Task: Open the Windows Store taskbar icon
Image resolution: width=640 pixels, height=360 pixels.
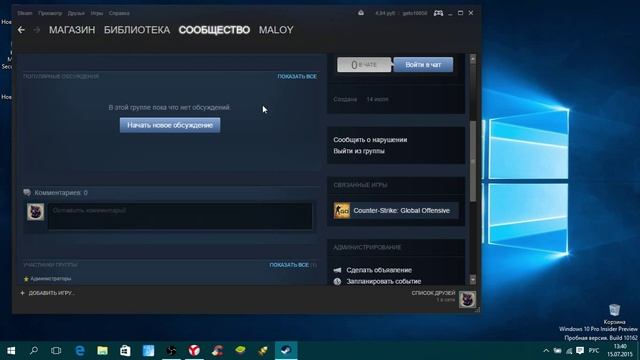Action: click(125, 351)
